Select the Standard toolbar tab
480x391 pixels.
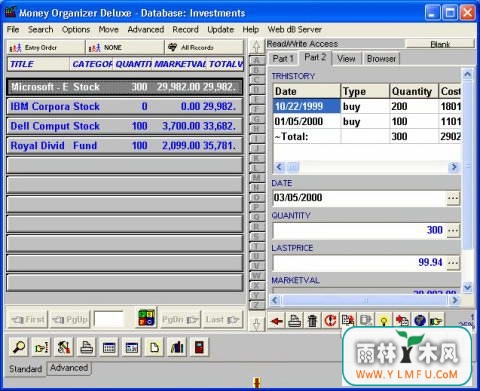click(x=26, y=369)
